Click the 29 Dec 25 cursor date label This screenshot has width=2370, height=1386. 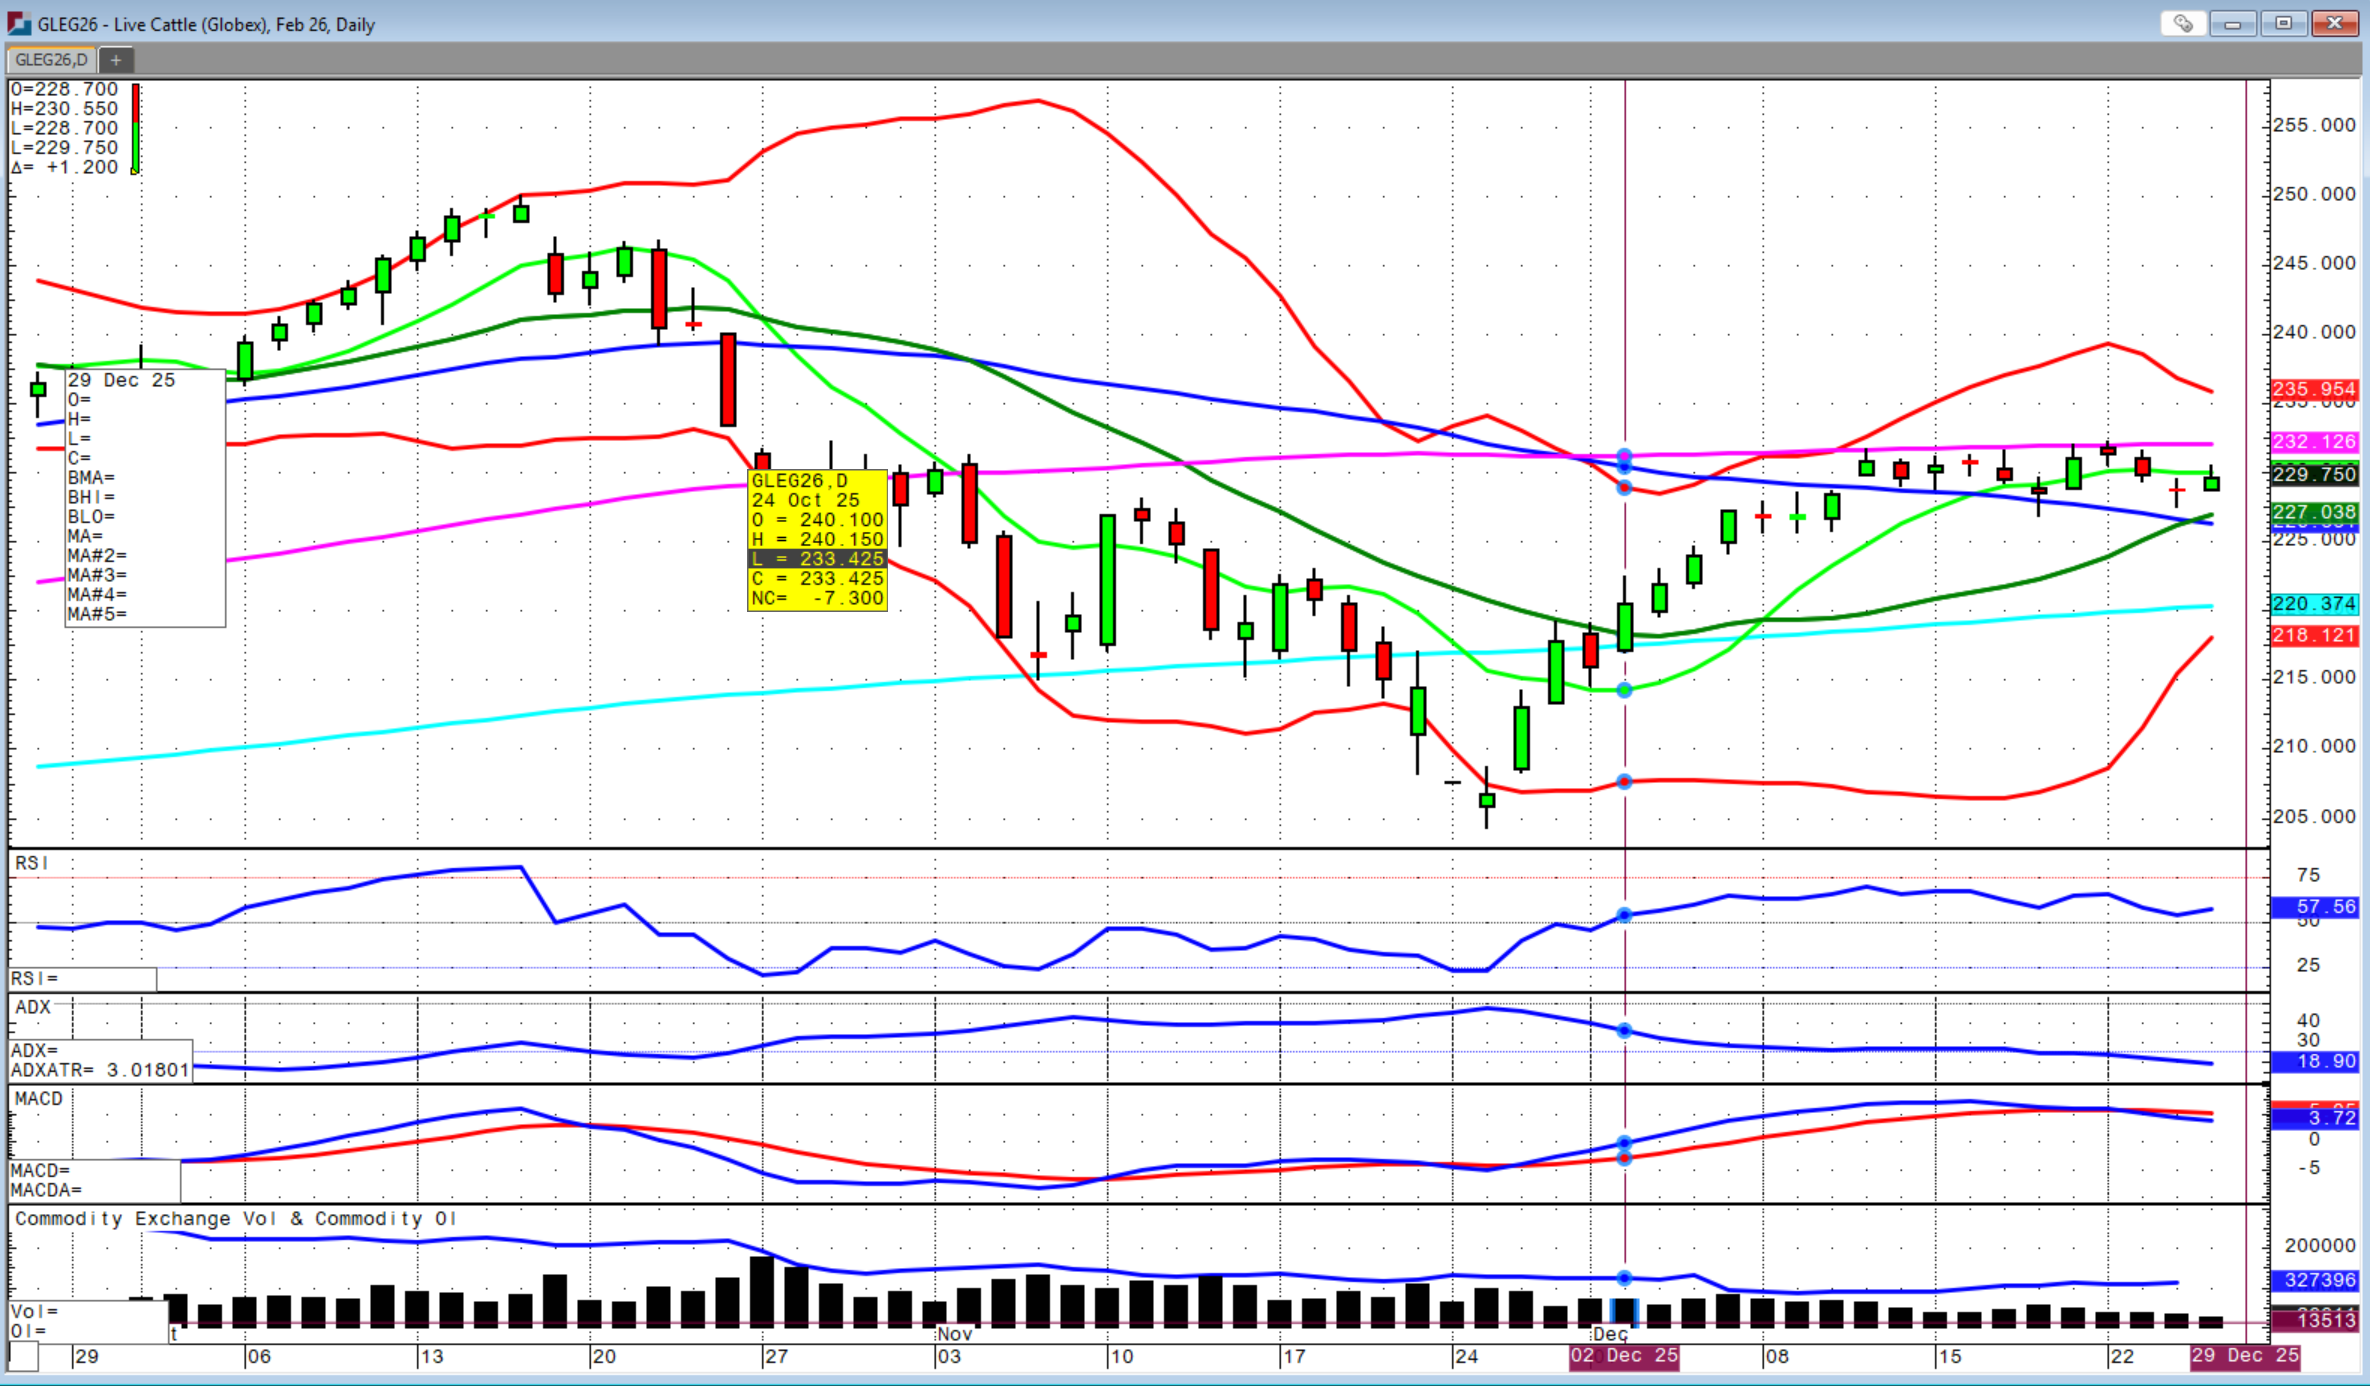(2243, 1356)
